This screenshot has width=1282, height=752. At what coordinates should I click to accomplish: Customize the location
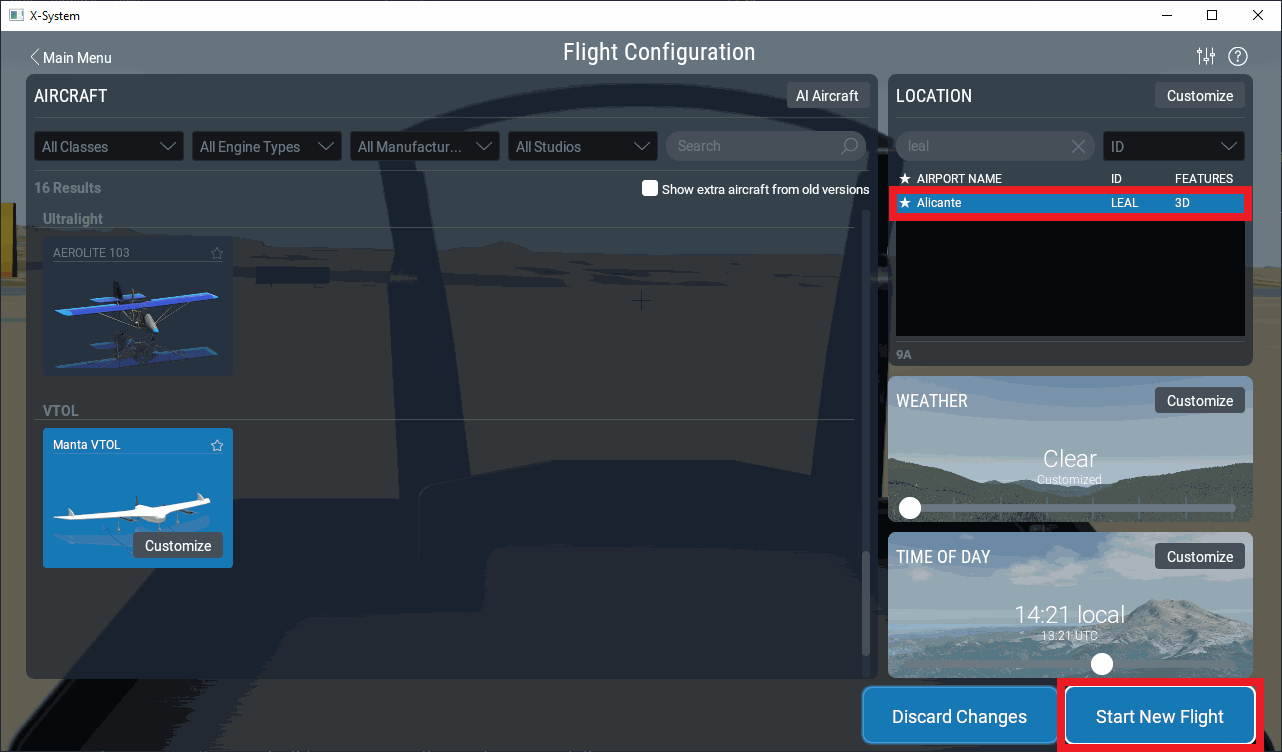(x=1200, y=96)
